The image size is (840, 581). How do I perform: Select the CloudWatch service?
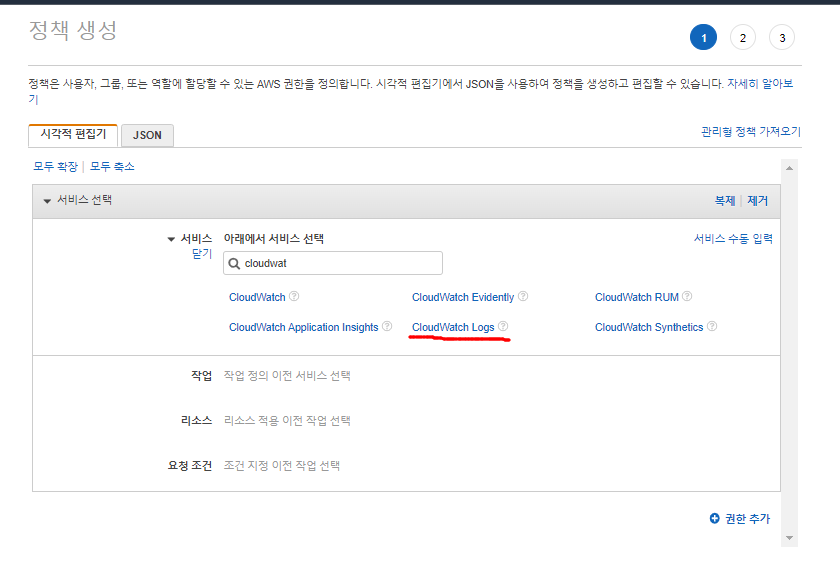[257, 297]
